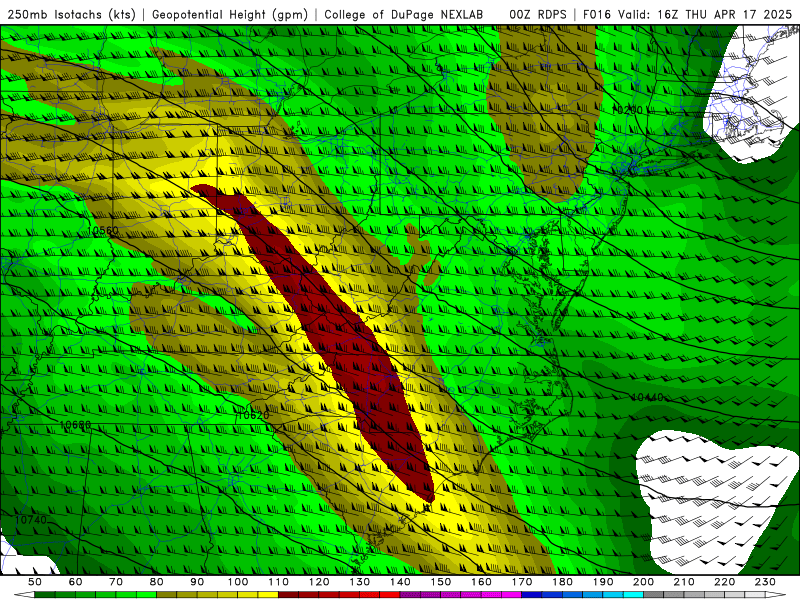
Task: Click the 'Geopotential Height (gpm)' title text
Action: (x=230, y=15)
